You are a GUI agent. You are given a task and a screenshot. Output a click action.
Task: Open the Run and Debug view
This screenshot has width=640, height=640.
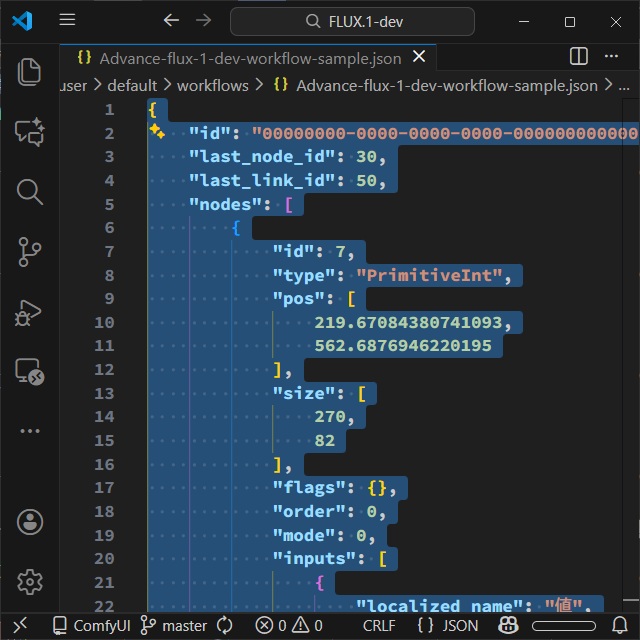[x=30, y=313]
